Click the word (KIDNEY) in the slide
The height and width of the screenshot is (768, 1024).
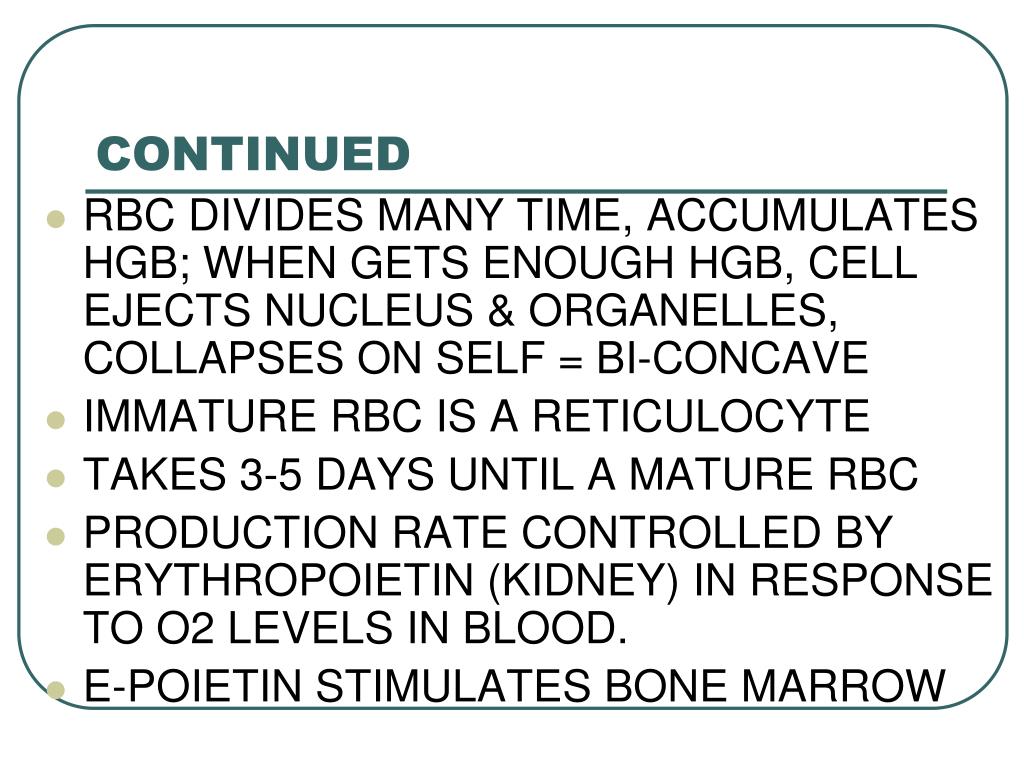584,581
